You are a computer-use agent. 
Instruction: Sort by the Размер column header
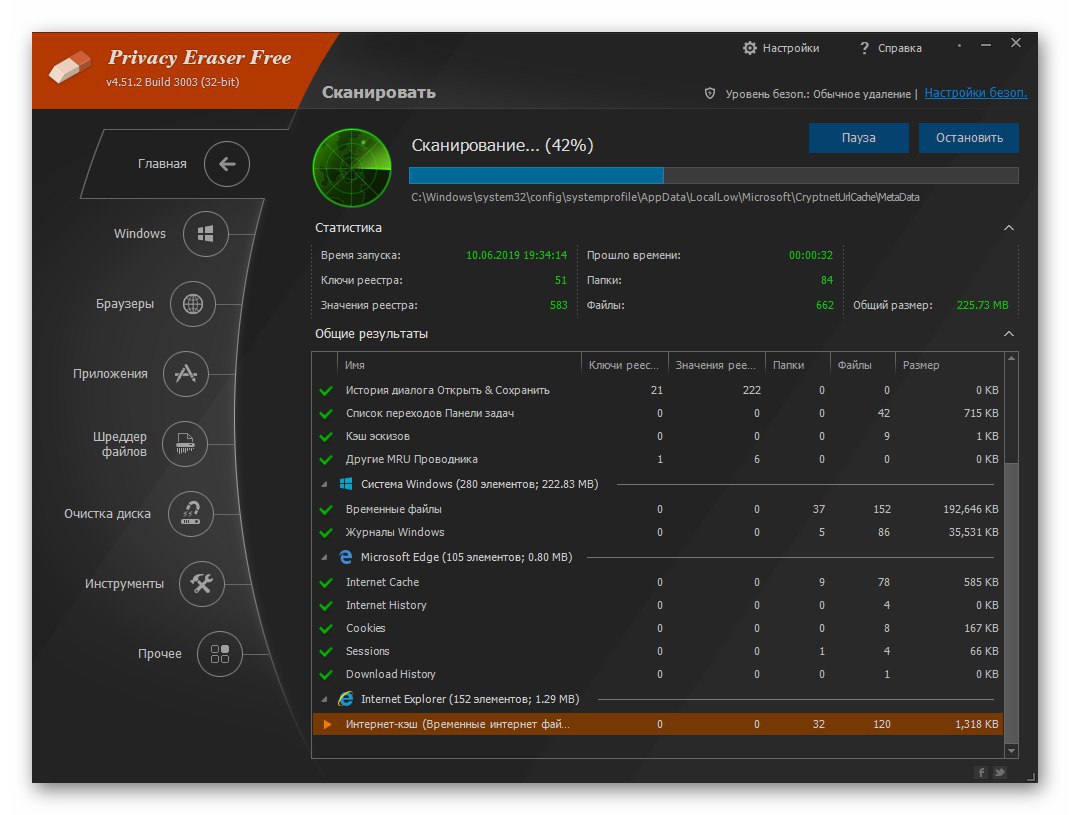pos(949,365)
